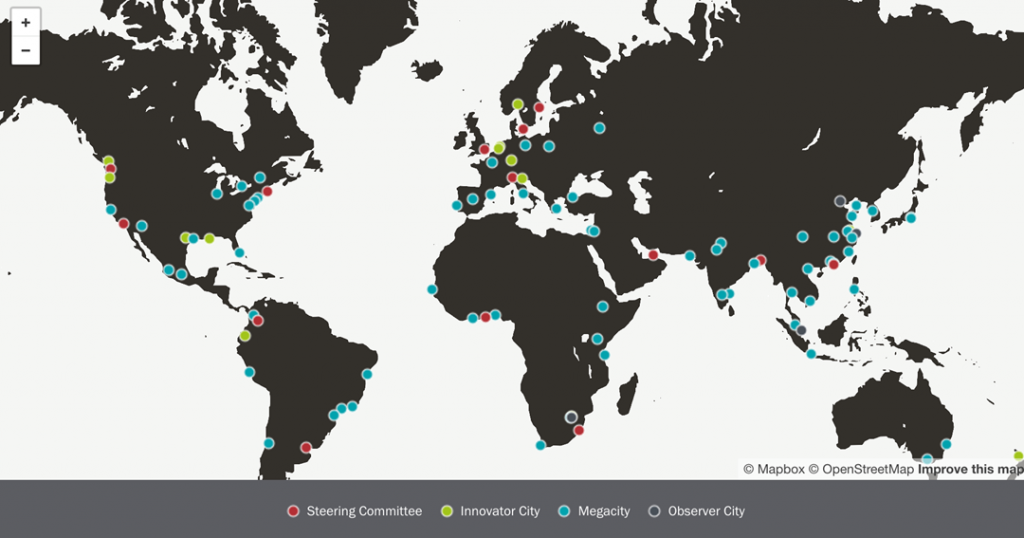Click the teal marker in Pakistan
Viewport: 1024px width, 538px height.
click(x=690, y=256)
